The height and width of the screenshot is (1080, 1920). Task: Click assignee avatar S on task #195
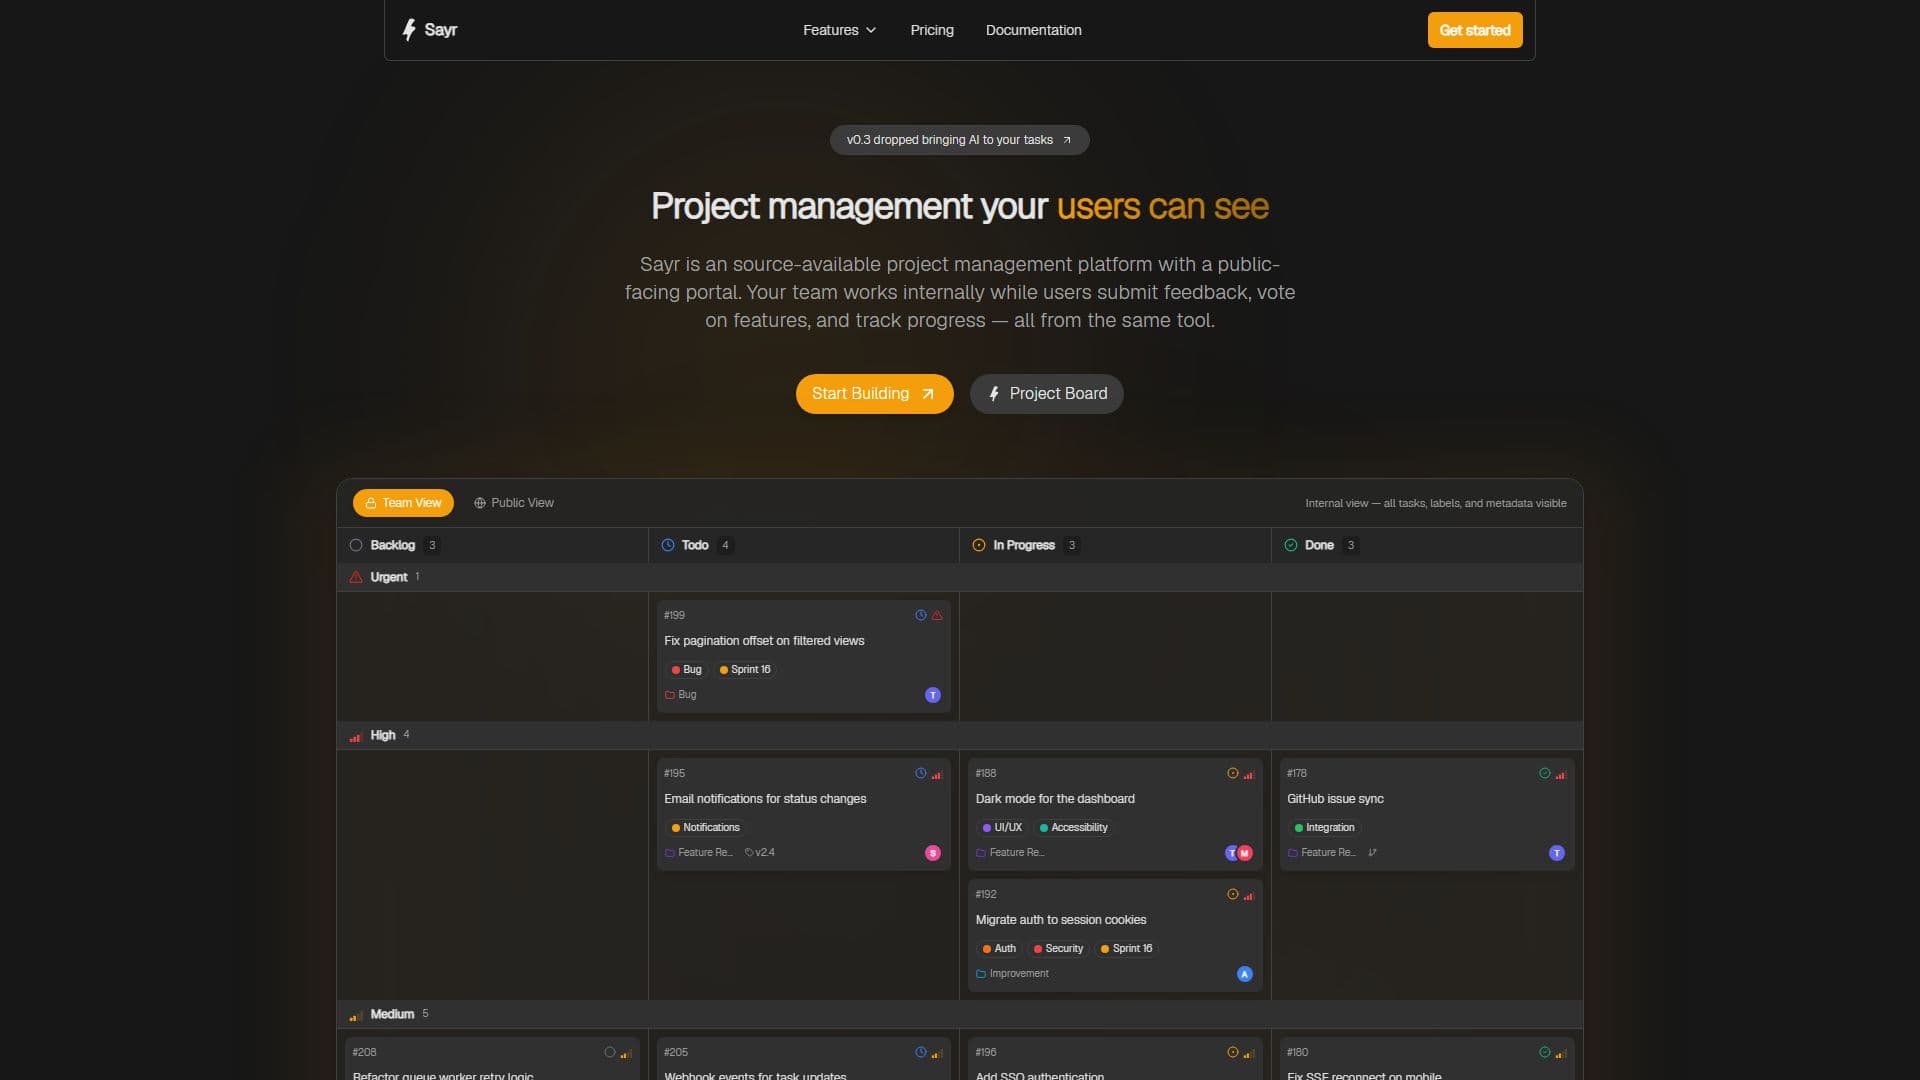[x=933, y=853]
